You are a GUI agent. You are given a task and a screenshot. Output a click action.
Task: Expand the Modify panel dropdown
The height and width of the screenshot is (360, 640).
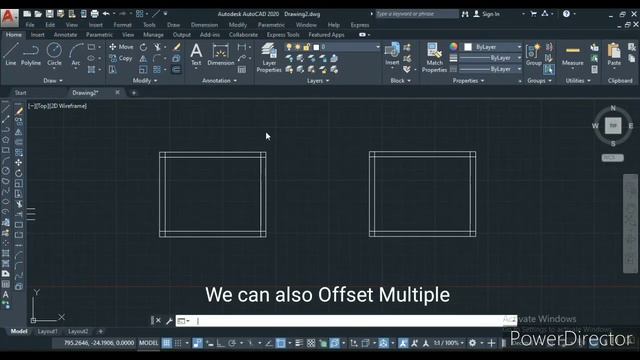coord(145,81)
